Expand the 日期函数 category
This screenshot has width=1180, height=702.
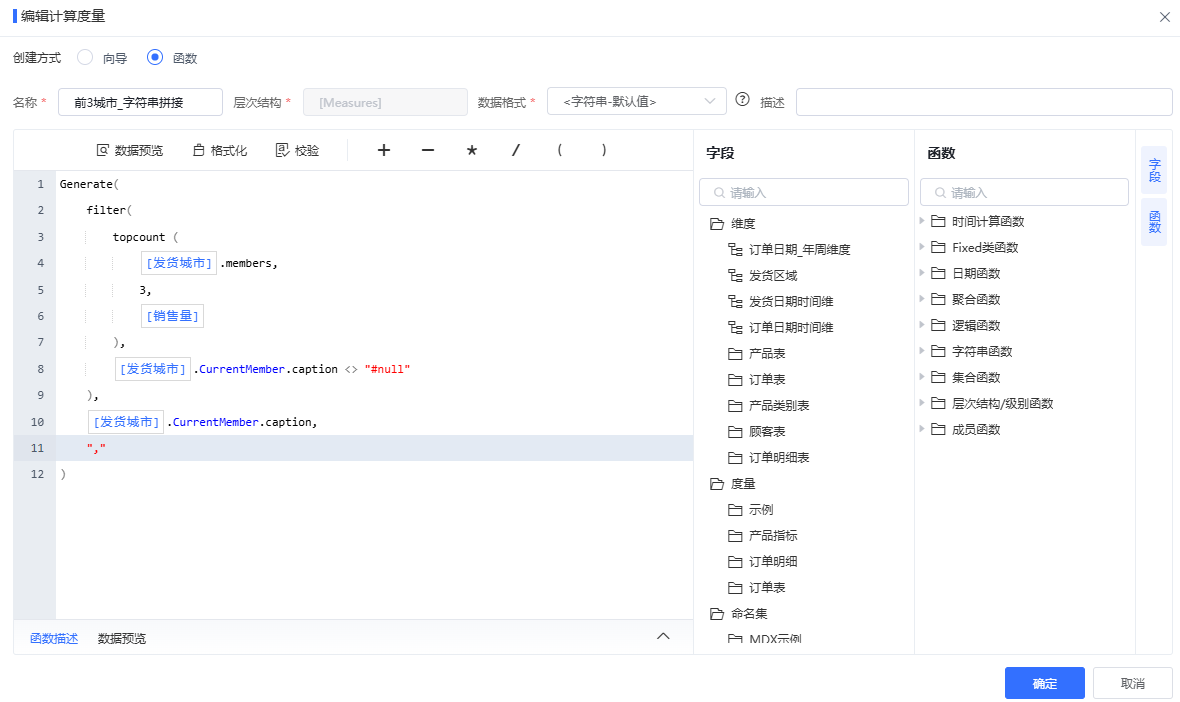922,273
